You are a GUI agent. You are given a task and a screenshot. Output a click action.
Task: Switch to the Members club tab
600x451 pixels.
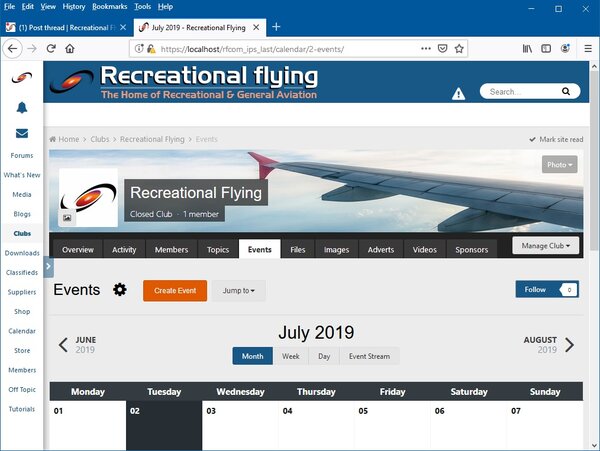tap(171, 250)
